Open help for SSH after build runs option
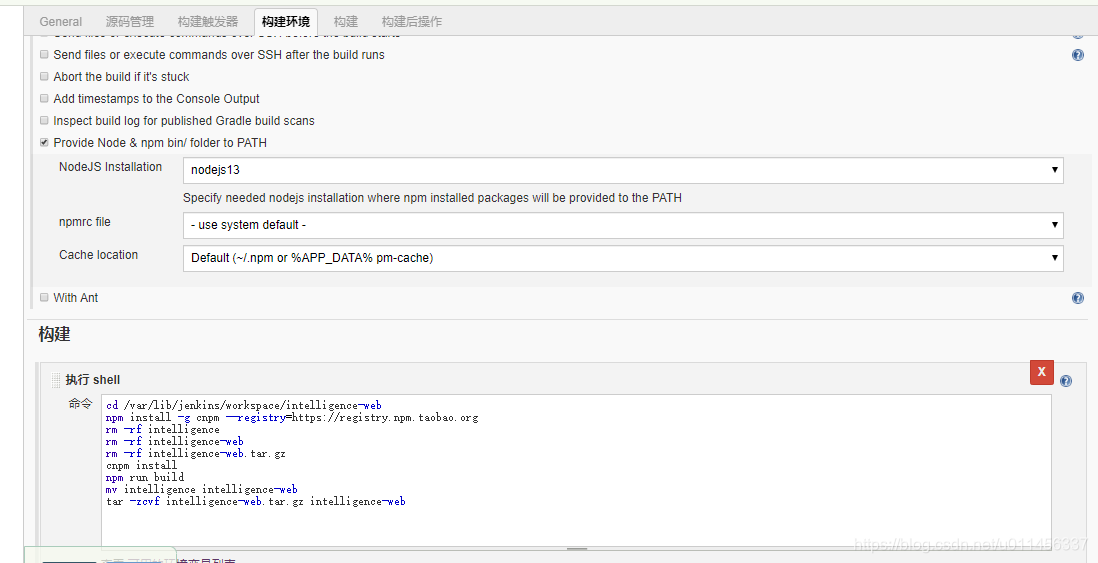The height and width of the screenshot is (563, 1098). coord(1078,55)
